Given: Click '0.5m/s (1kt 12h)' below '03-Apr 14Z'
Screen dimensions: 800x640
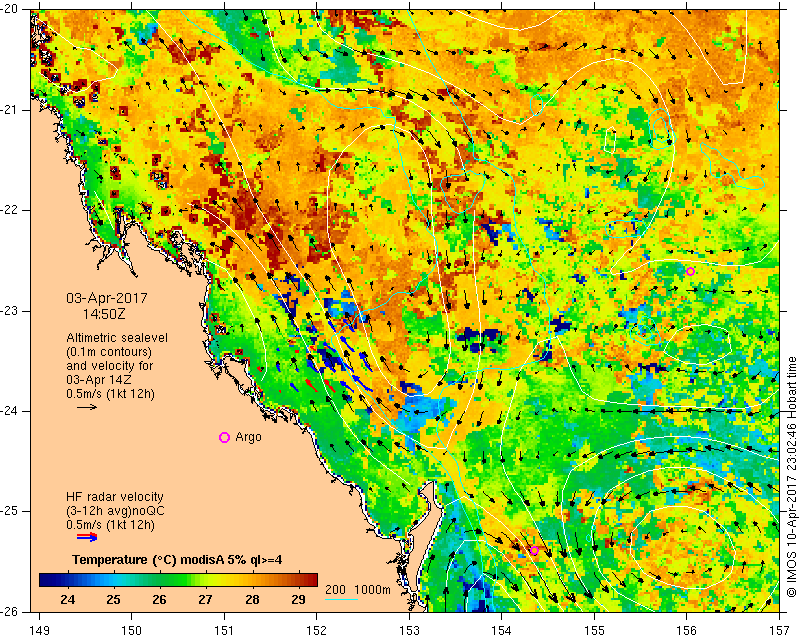Looking at the screenshot, I should point(110,394).
